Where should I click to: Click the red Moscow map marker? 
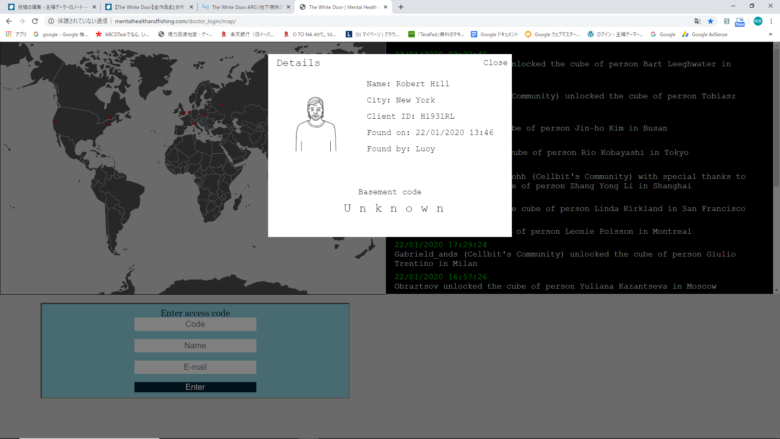pyautogui.click(x=222, y=105)
